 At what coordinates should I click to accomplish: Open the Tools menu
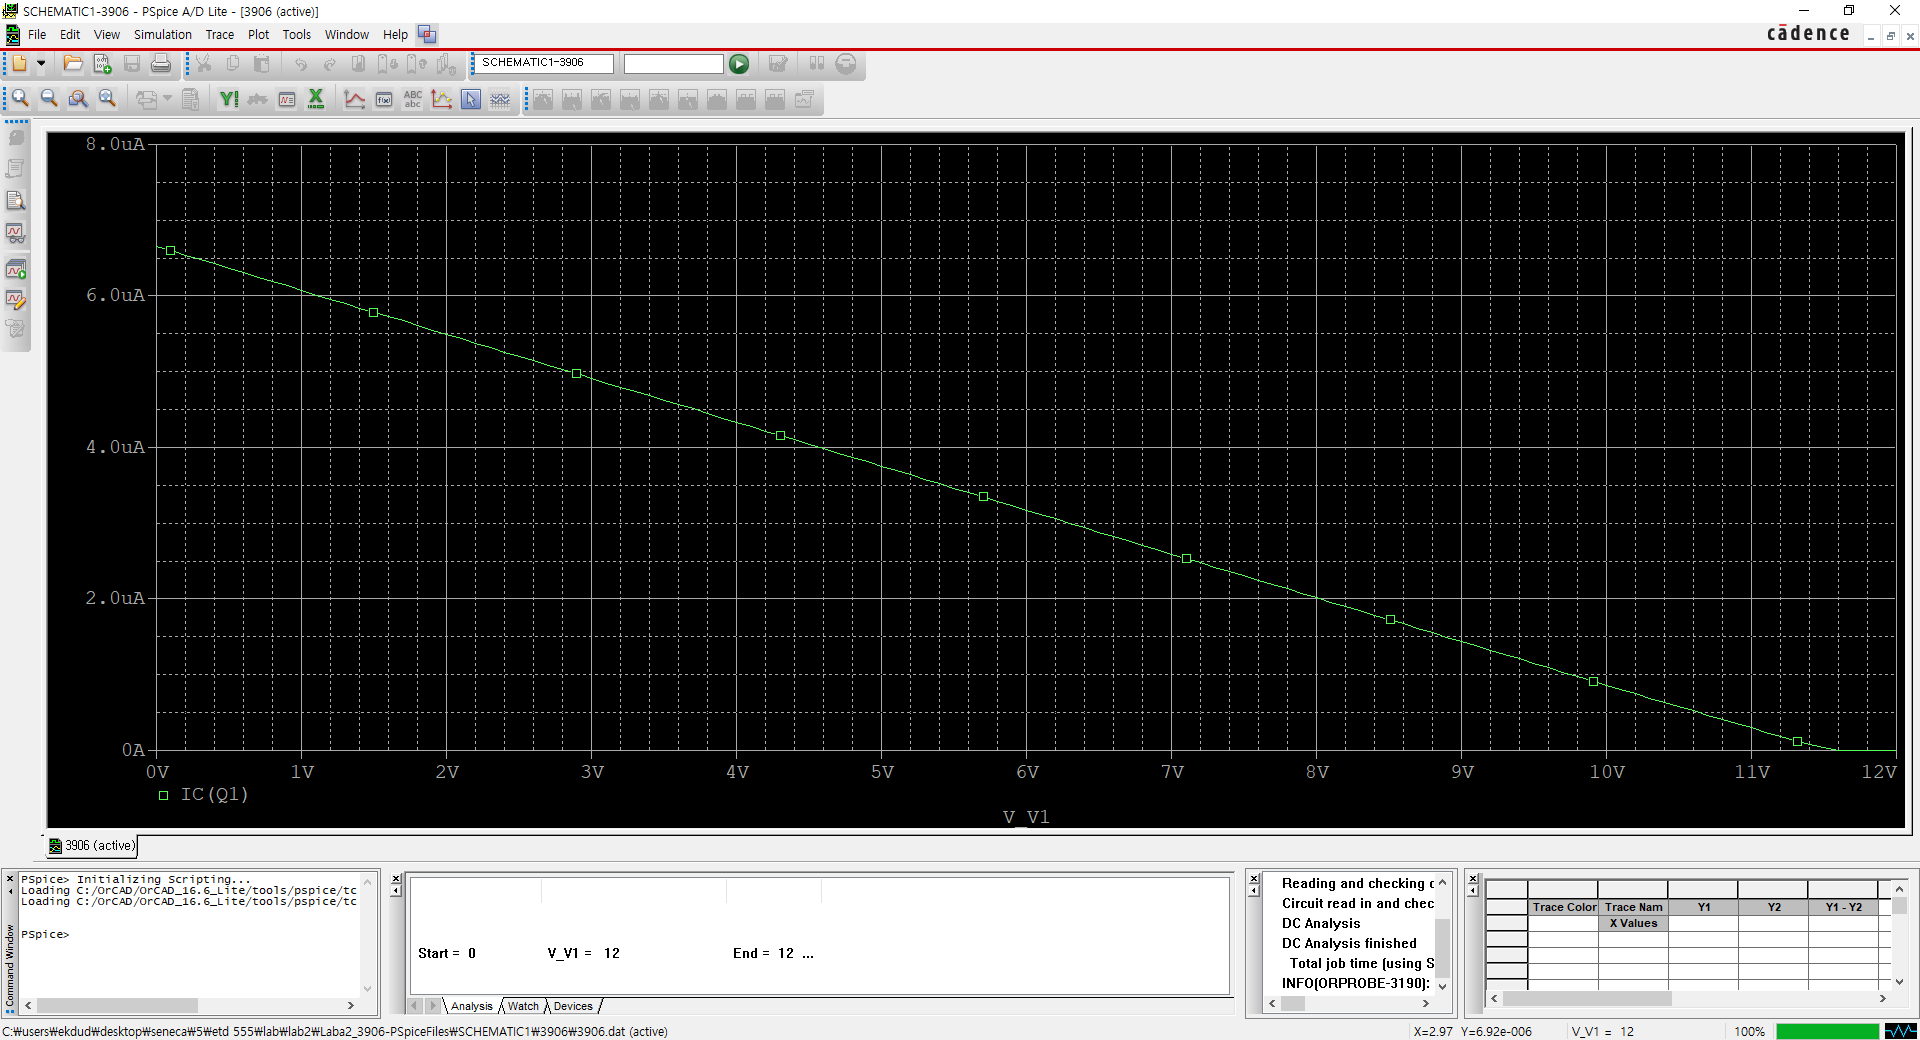(x=297, y=35)
